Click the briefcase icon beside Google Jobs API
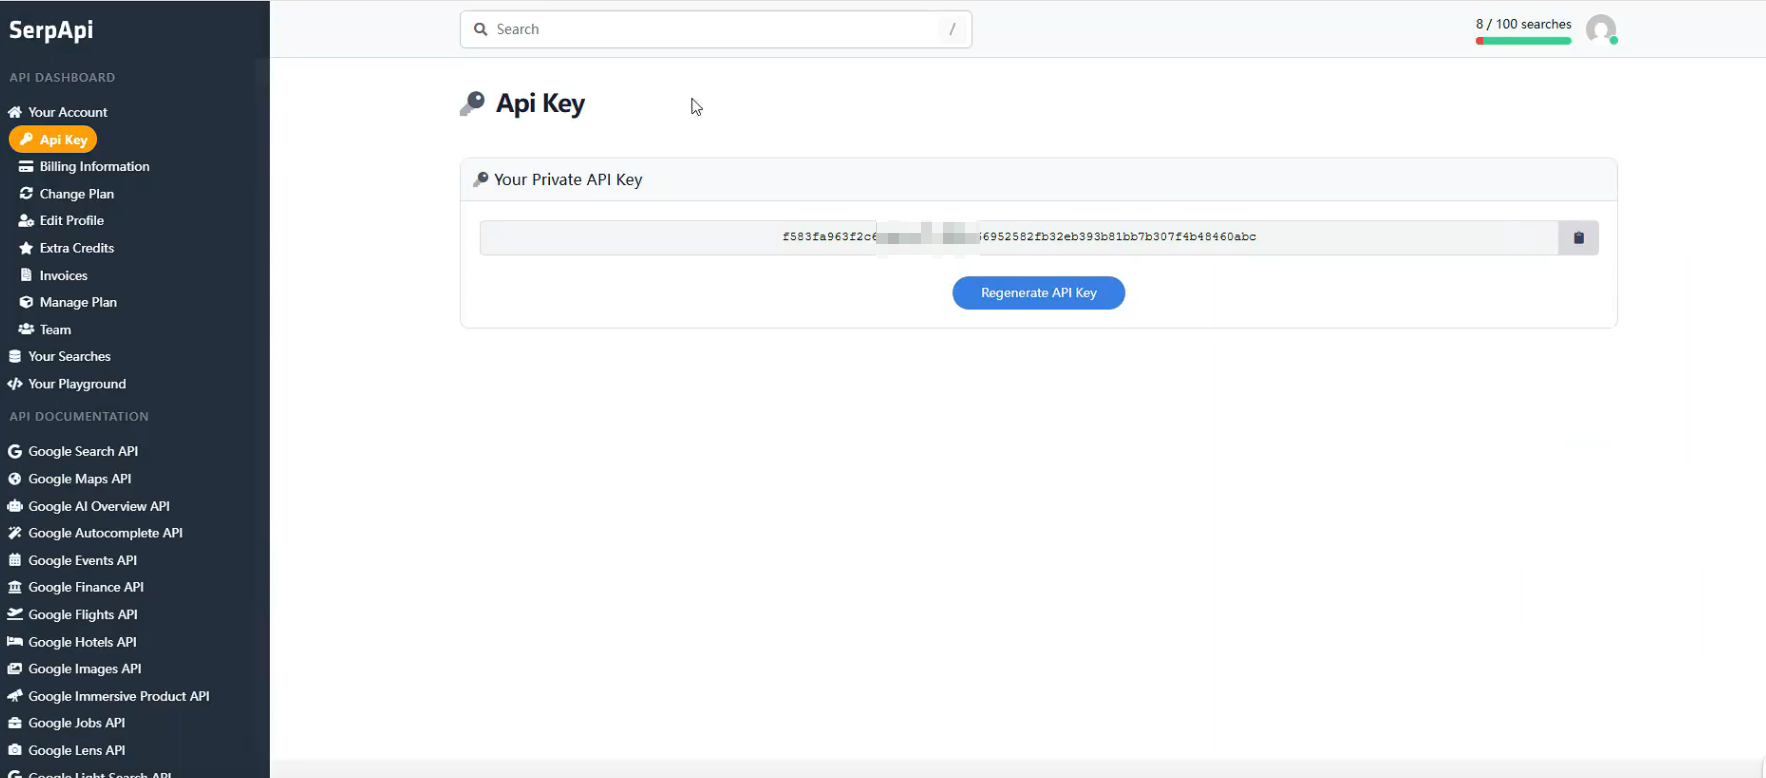This screenshot has height=778, width=1766. point(15,723)
